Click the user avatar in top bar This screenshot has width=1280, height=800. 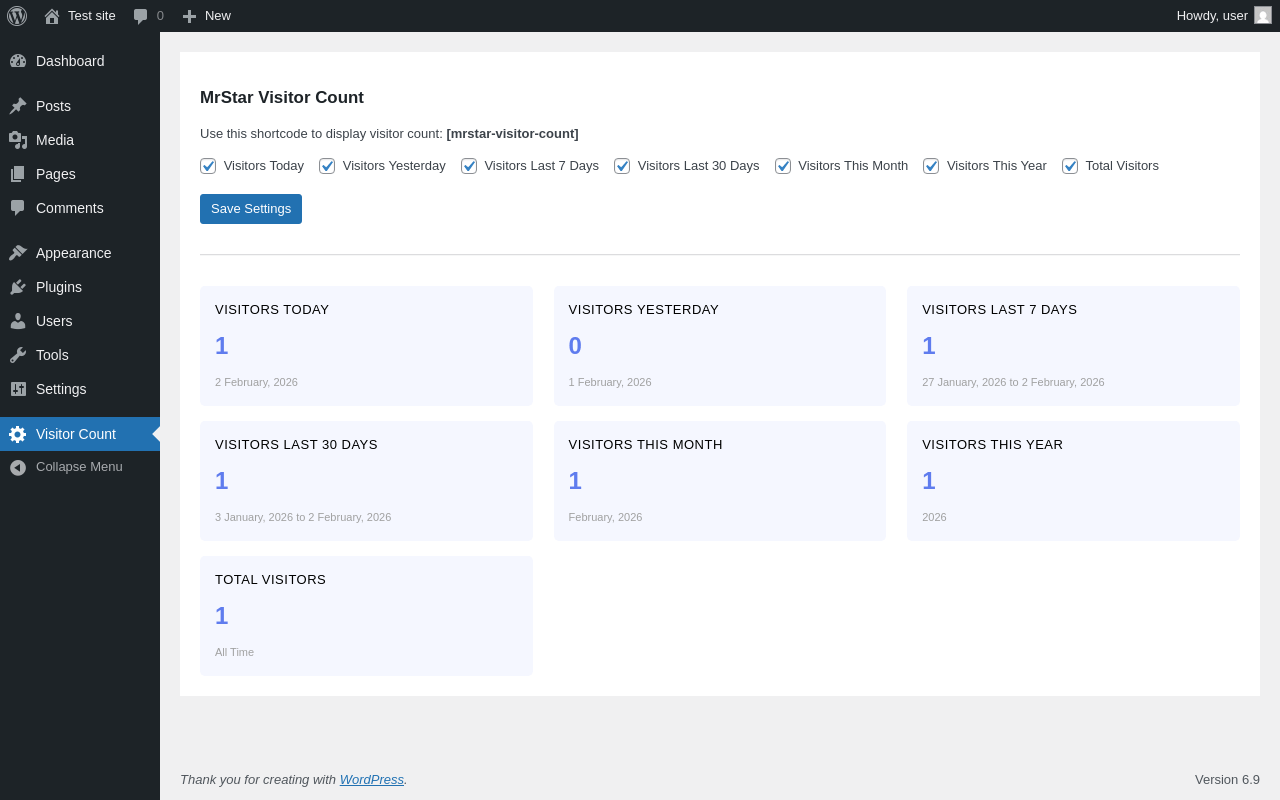tap(1263, 16)
